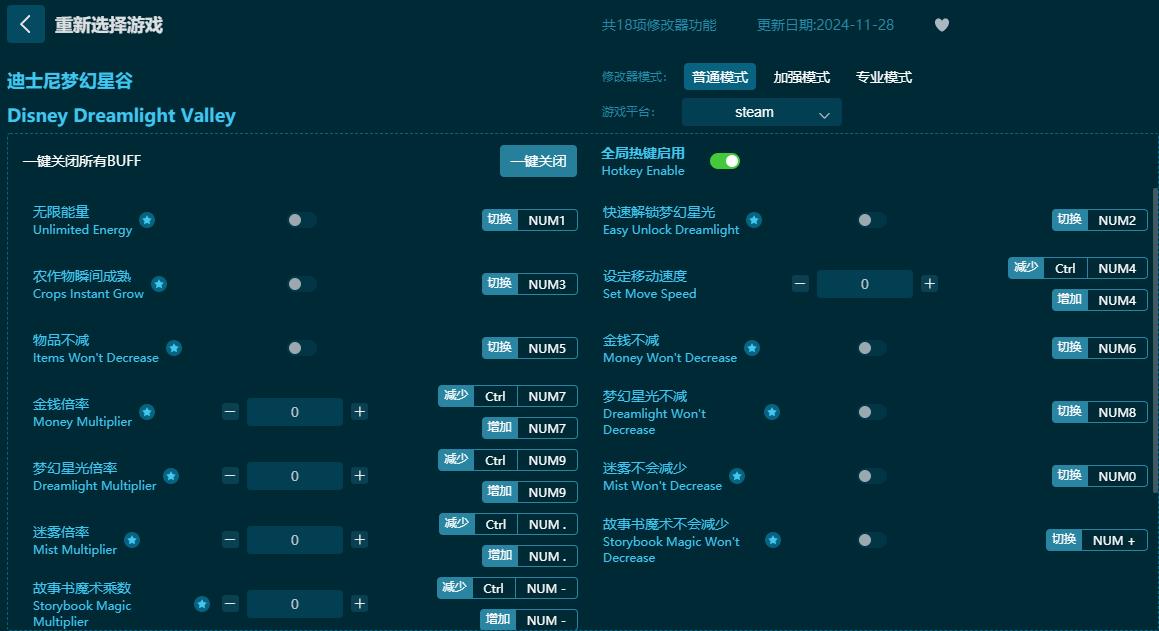Disable the 全局热键启用 Hotkey Enable switch
Image resolution: width=1159 pixels, height=631 pixels.
724,159
